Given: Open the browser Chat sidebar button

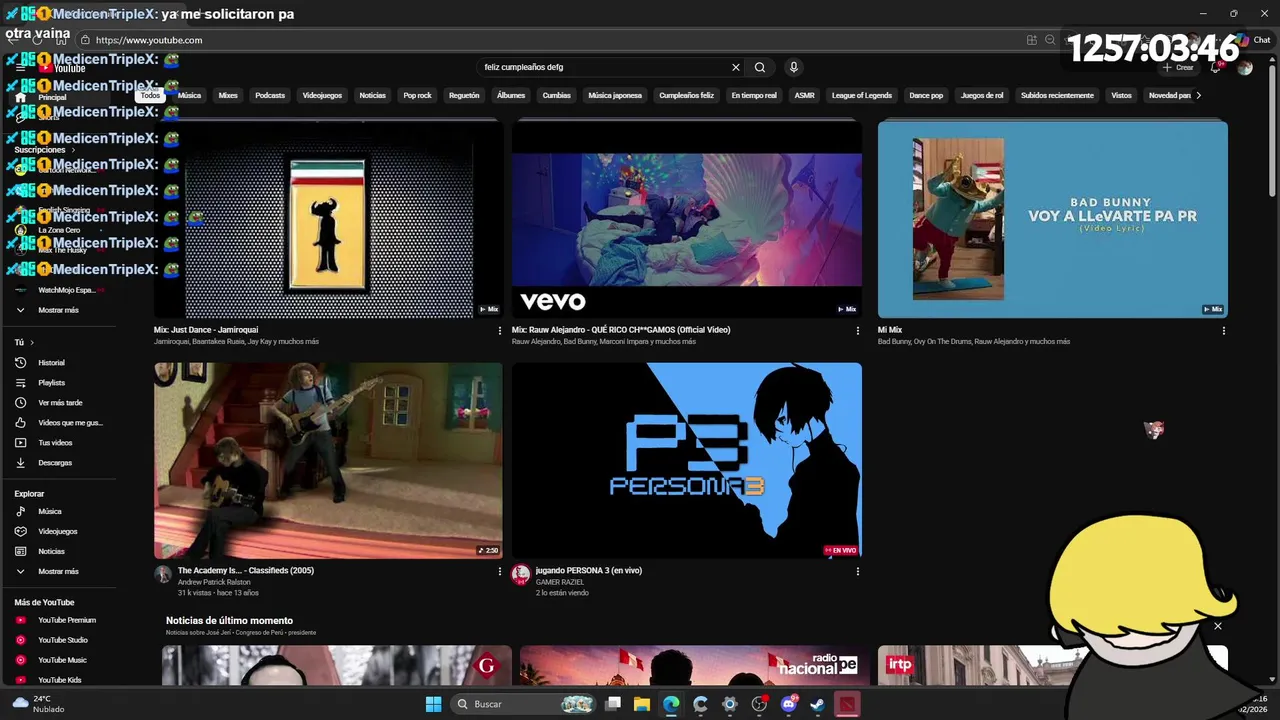Looking at the screenshot, I should click(x=1254, y=40).
